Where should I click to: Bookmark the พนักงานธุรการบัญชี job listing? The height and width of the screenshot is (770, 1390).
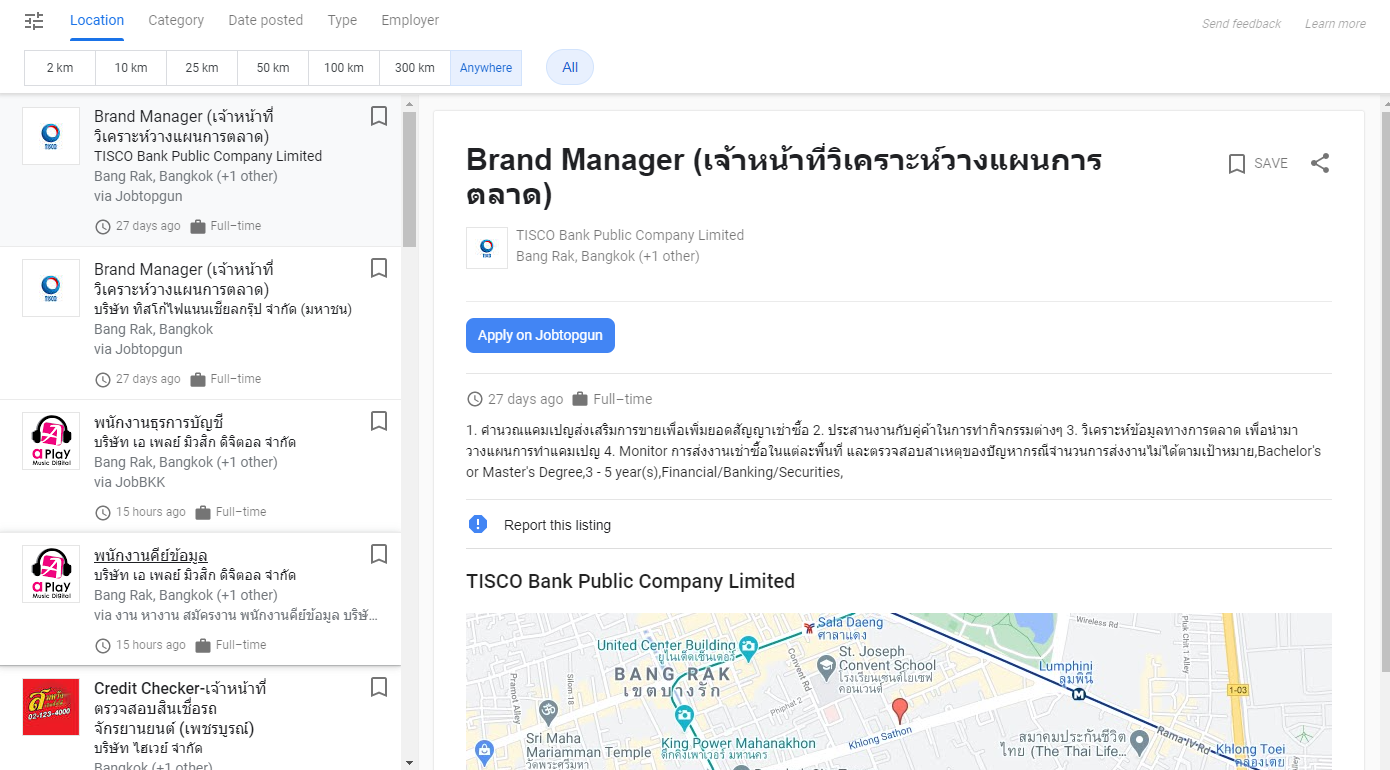tap(379, 421)
